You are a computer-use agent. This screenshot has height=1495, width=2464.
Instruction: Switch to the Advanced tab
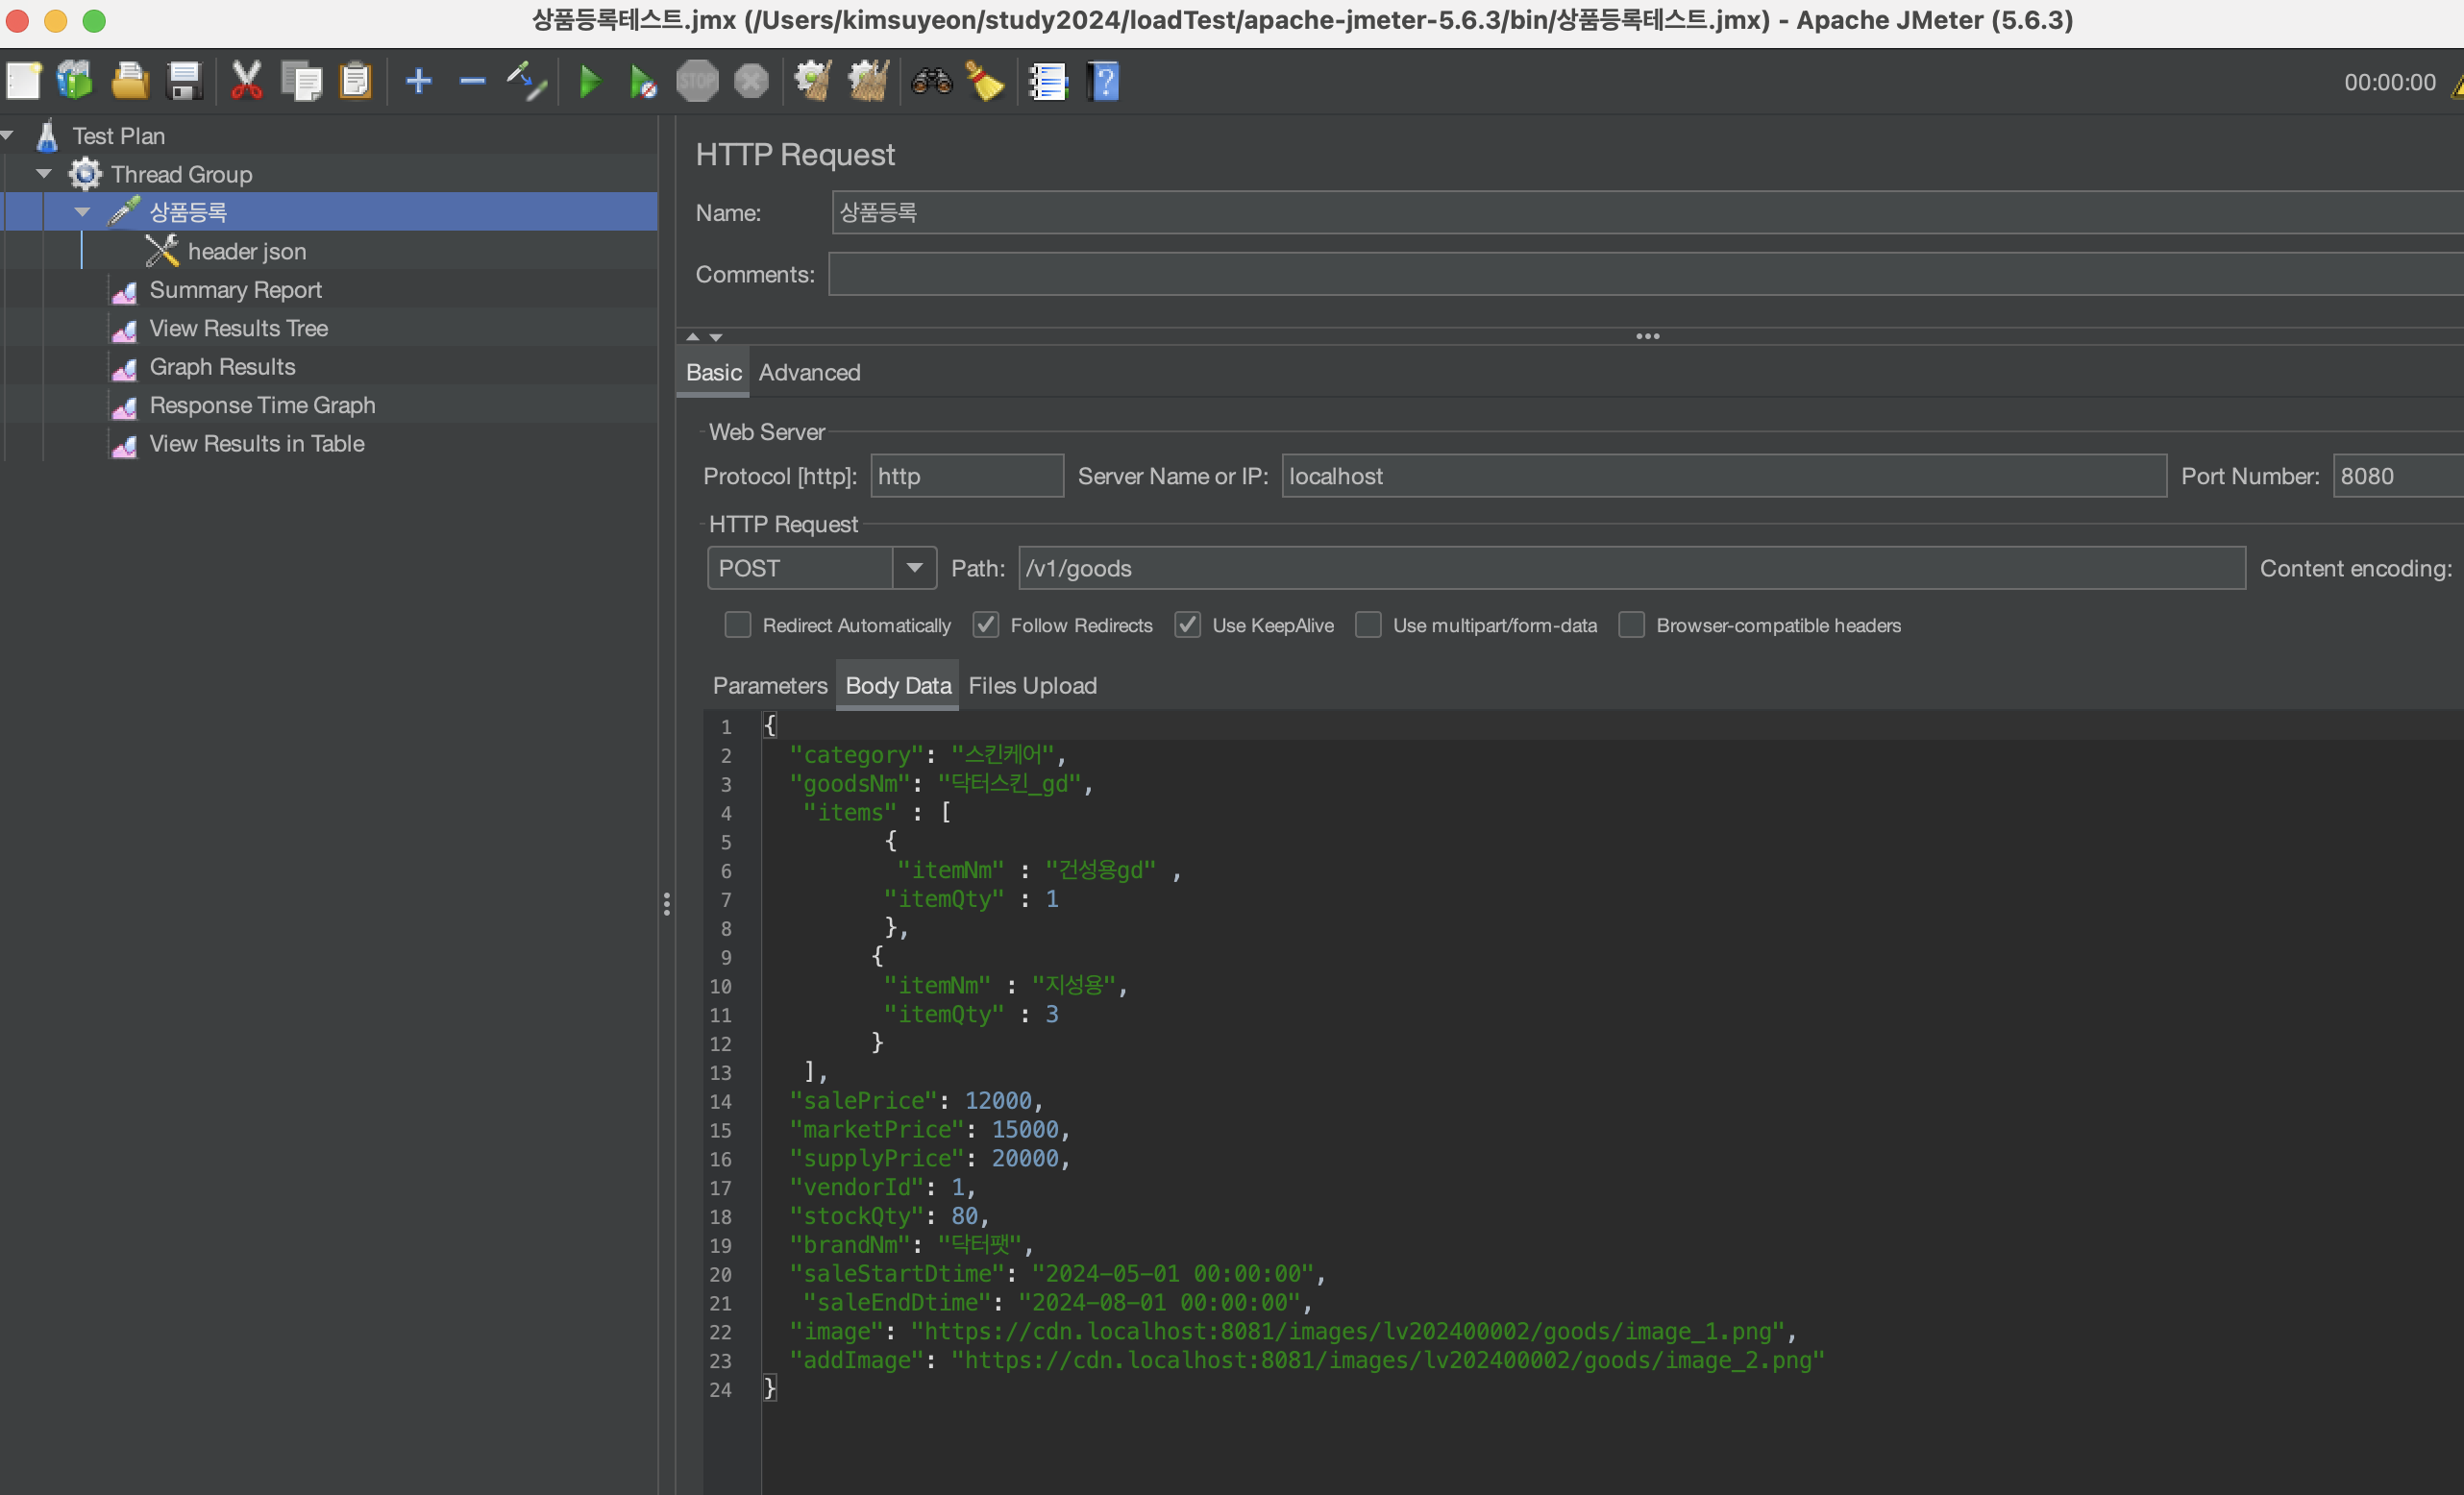coord(809,372)
